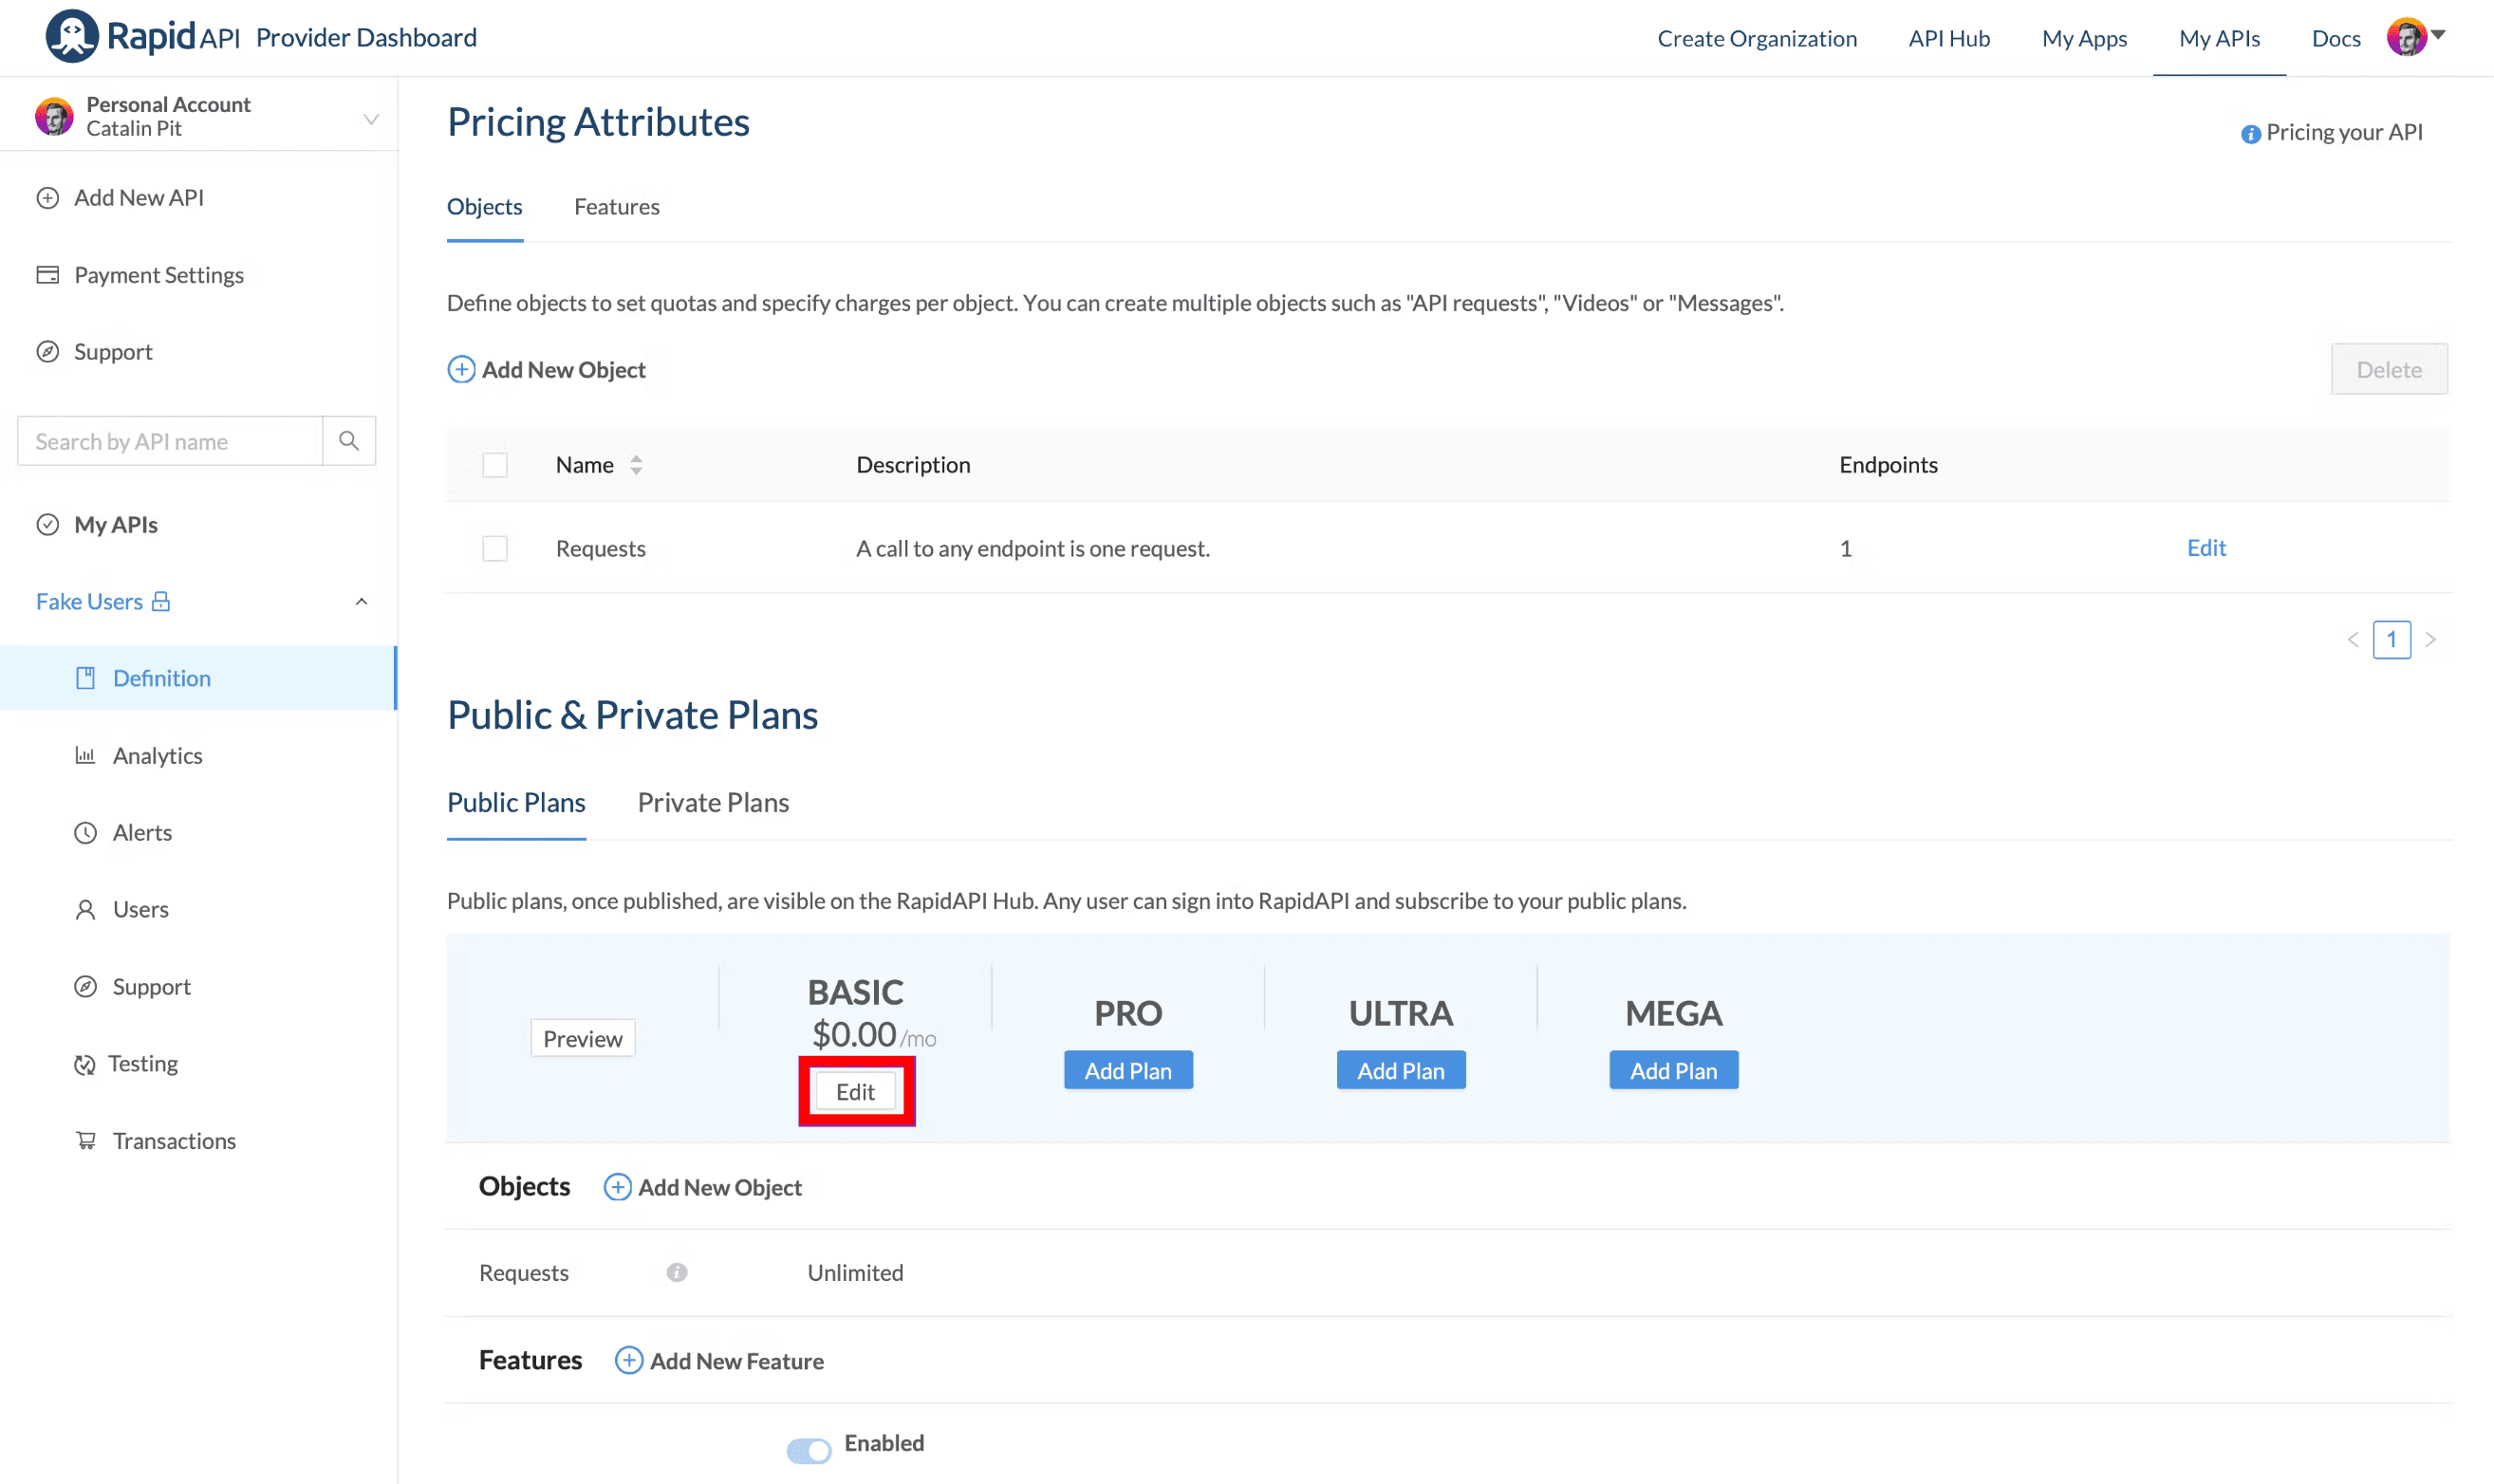This screenshot has width=2494, height=1484.
Task: Open Docs from the top navigation
Action: (x=2336, y=38)
